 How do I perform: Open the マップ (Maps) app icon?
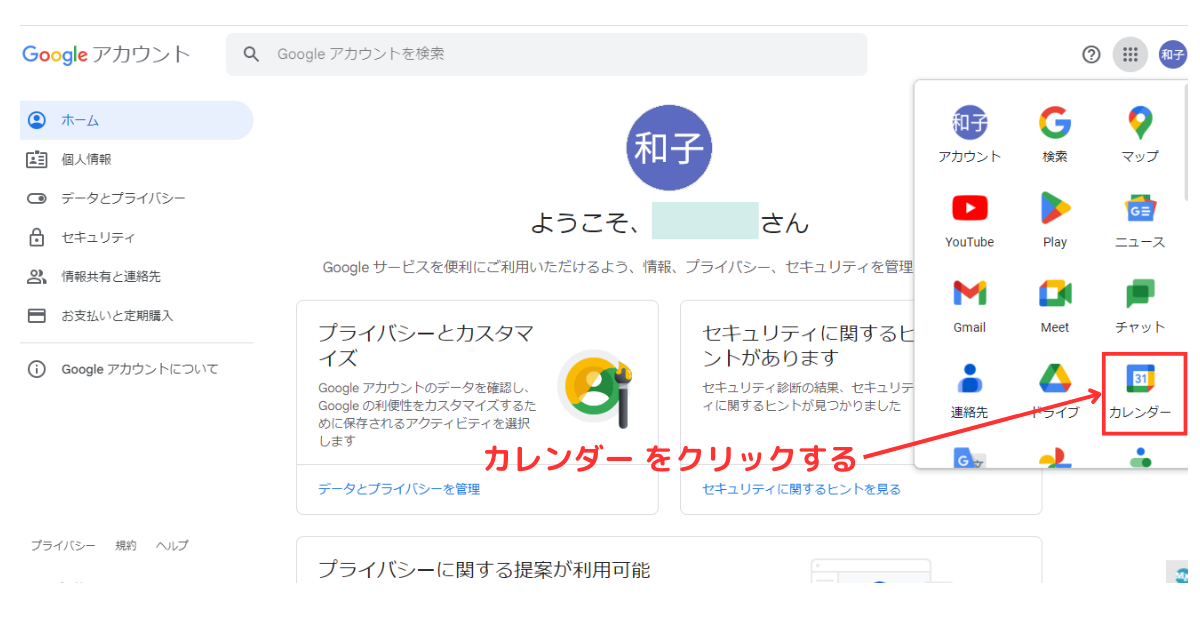(1140, 132)
